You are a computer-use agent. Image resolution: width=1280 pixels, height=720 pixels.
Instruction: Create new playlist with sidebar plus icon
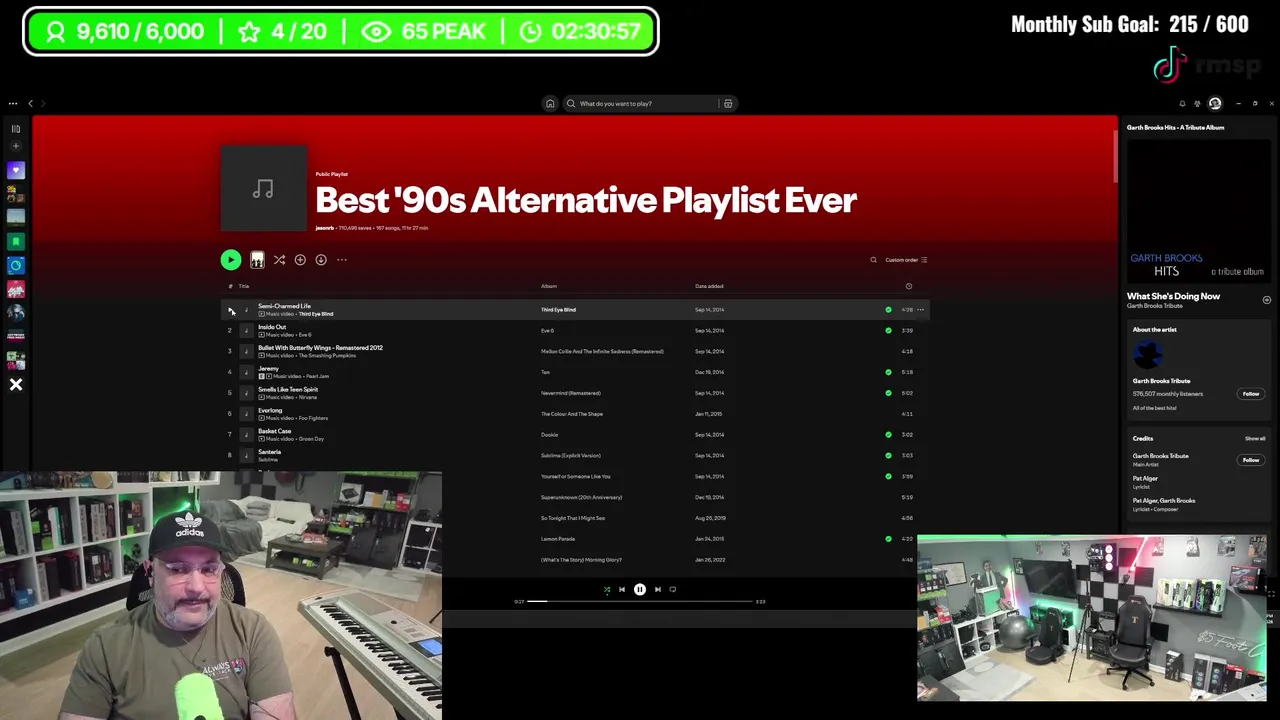coord(16,146)
